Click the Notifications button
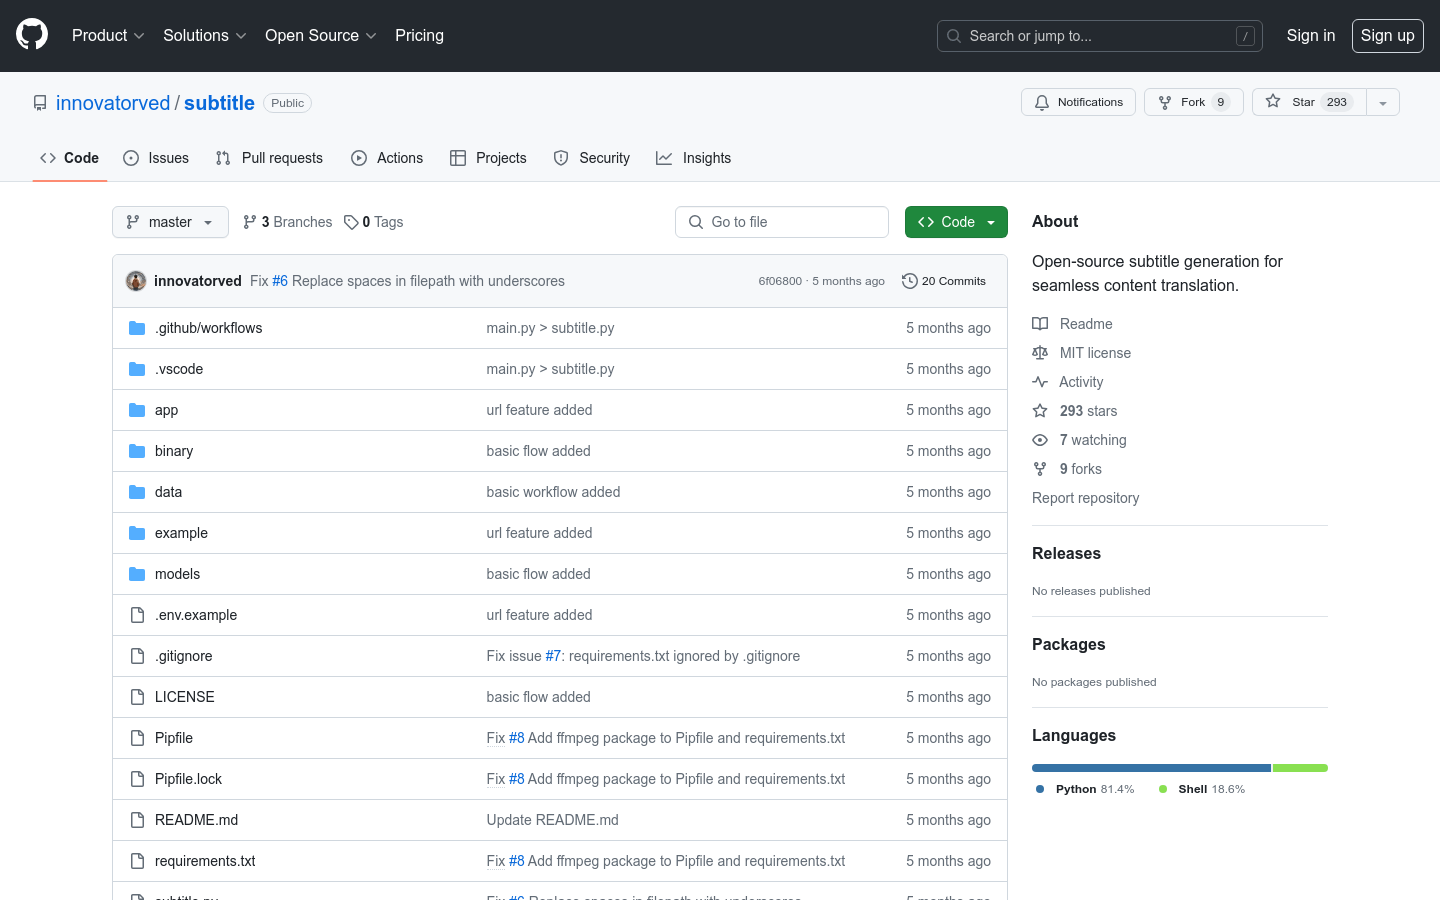This screenshot has height=900, width=1440. point(1078,102)
